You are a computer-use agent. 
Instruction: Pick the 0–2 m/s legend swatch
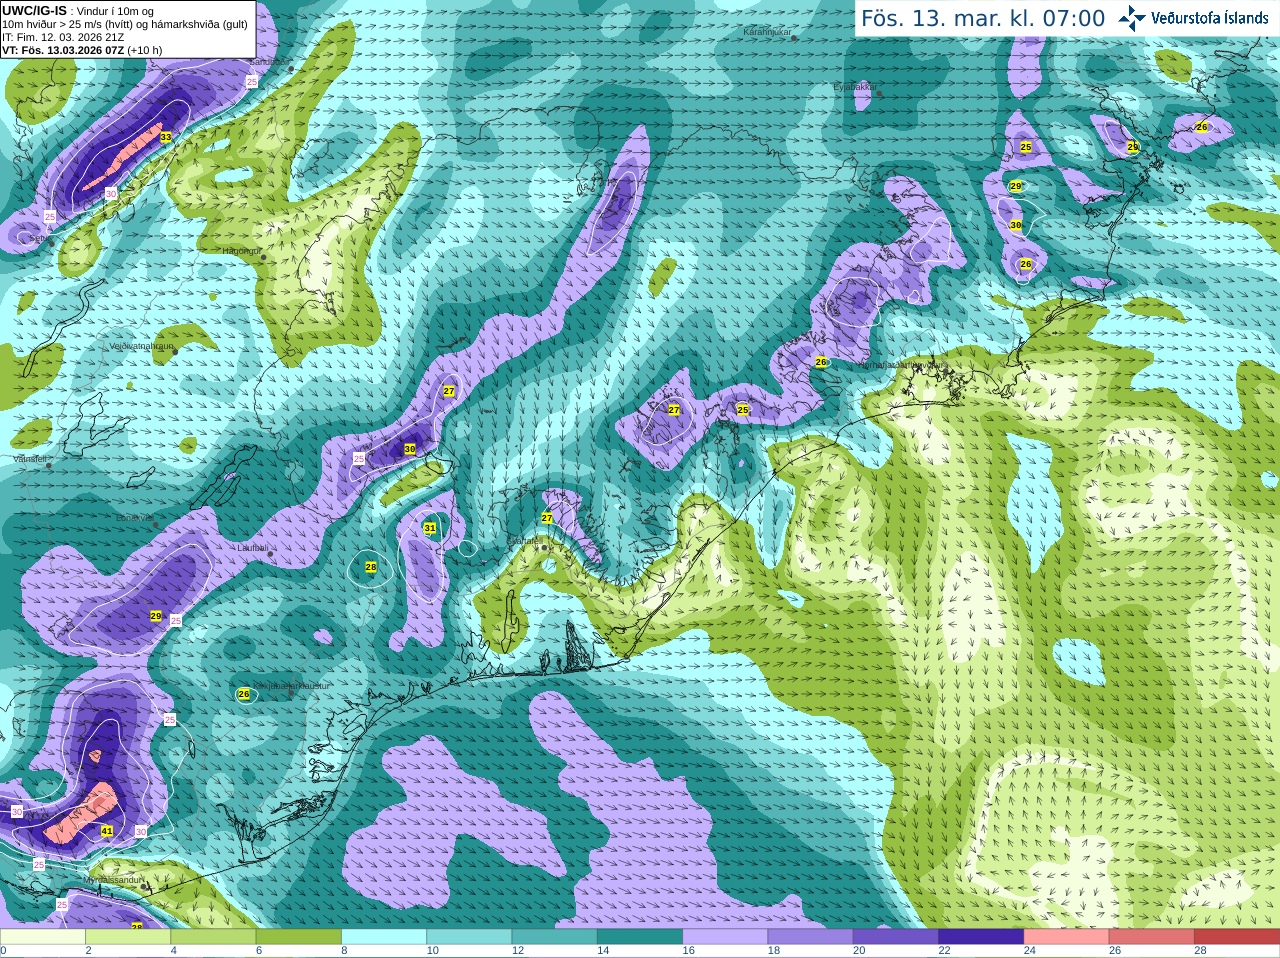pos(43,937)
